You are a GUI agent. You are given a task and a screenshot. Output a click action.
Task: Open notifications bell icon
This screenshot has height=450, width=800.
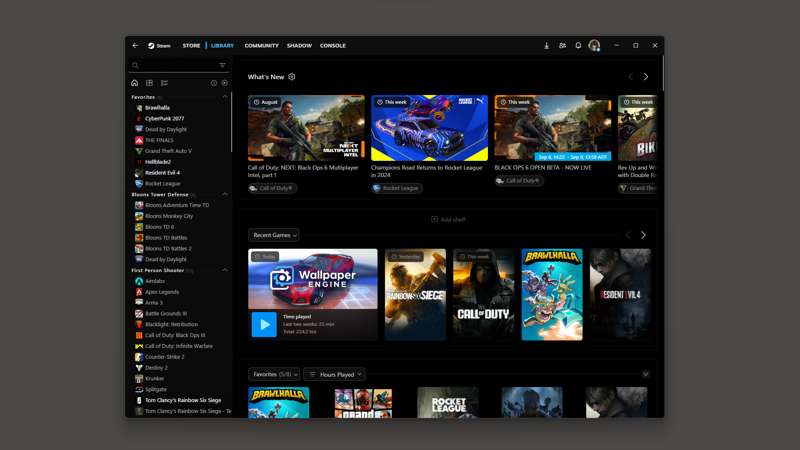[578, 45]
